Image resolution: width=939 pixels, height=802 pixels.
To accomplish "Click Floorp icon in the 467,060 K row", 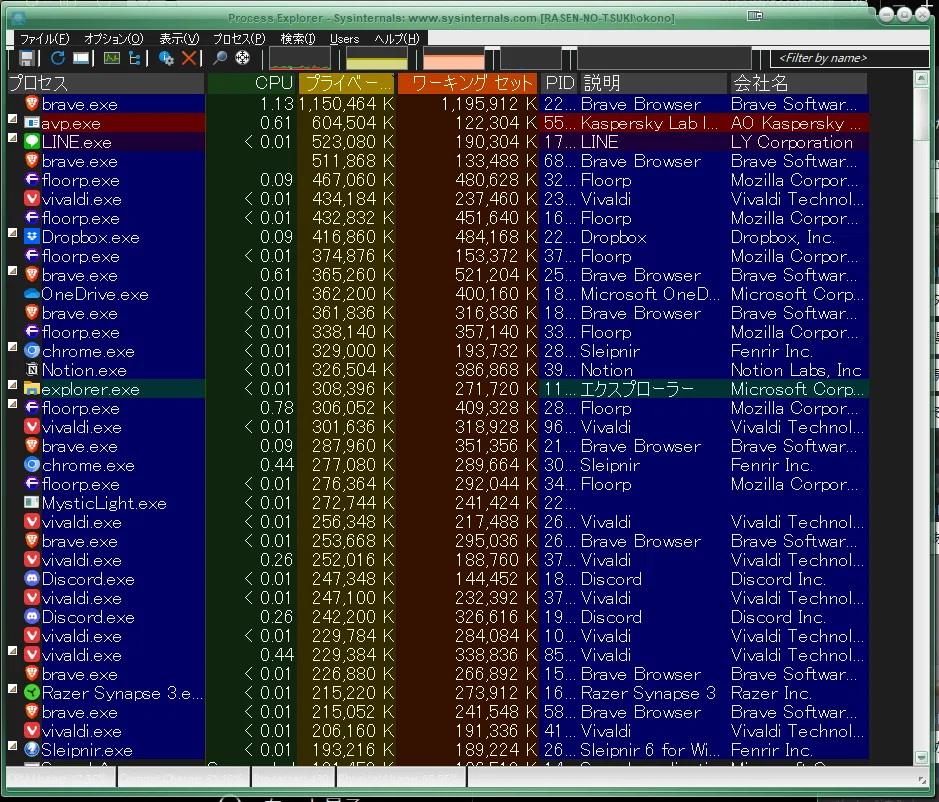I will [32, 180].
